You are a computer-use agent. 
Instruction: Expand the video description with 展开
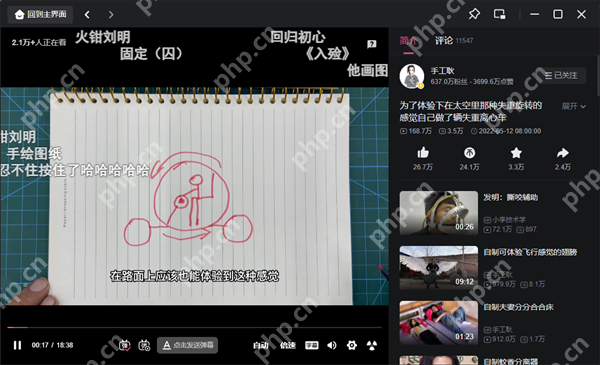tap(574, 106)
